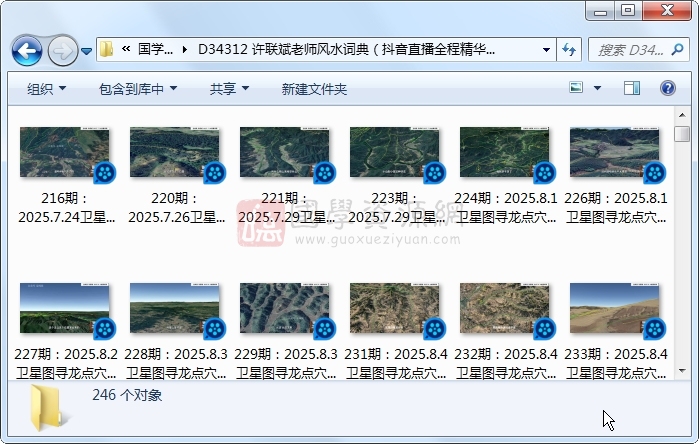This screenshot has width=699, height=444.
Task: Select the 220期 video thumbnail
Action: pyautogui.click(x=174, y=152)
